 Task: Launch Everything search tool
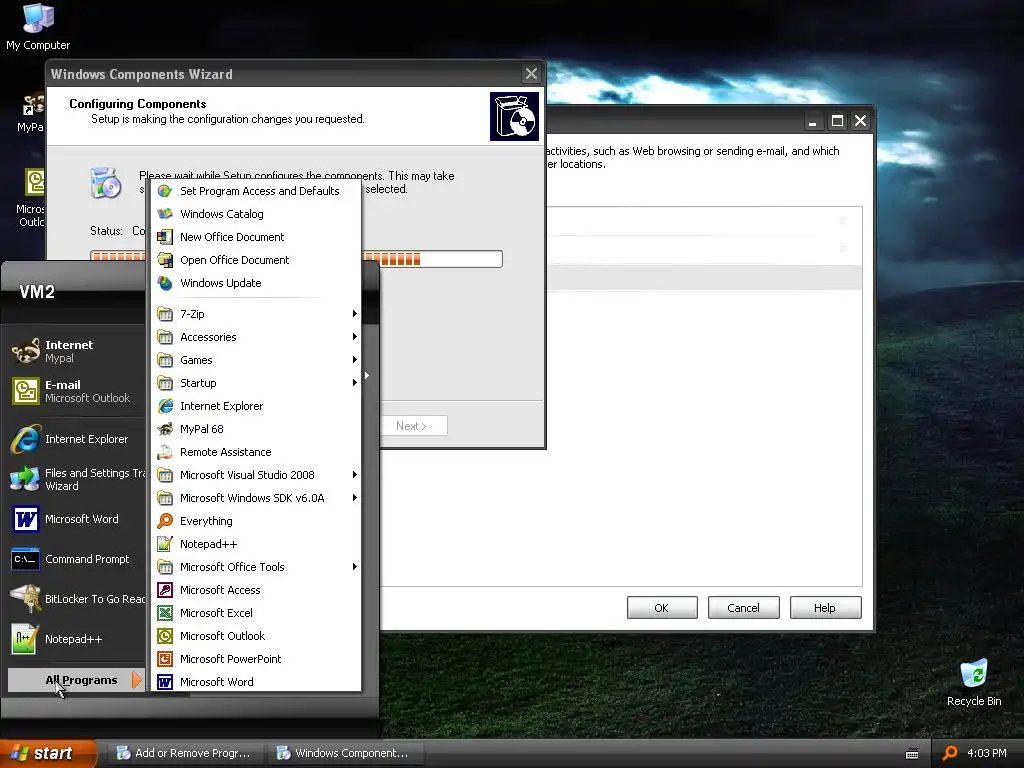[256, 520]
